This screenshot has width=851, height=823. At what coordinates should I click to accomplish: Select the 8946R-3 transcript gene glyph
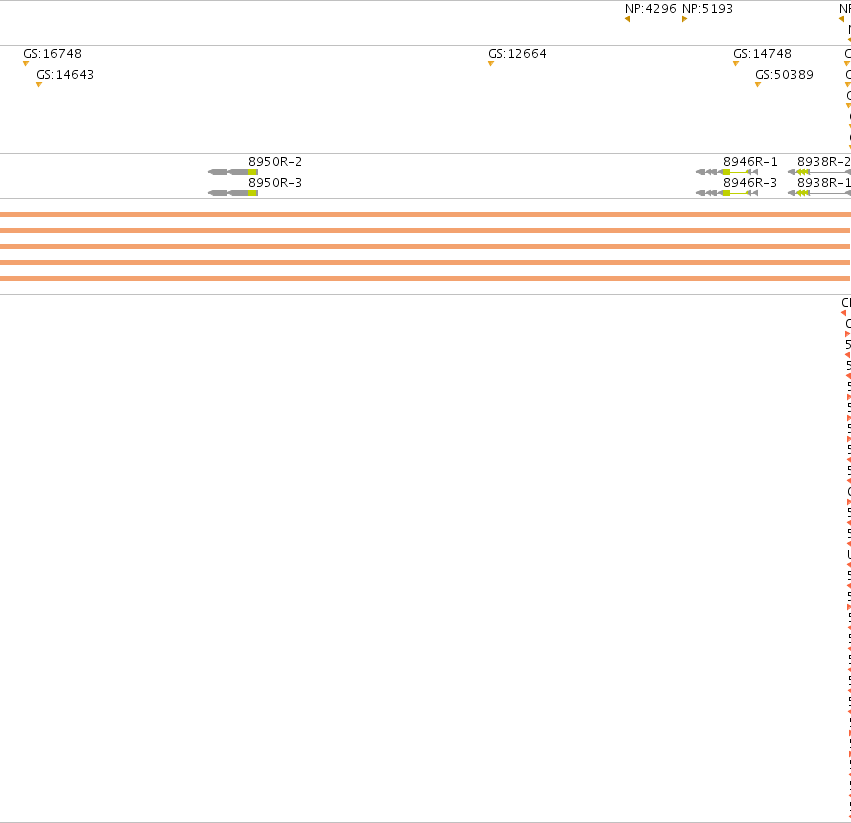click(x=727, y=193)
